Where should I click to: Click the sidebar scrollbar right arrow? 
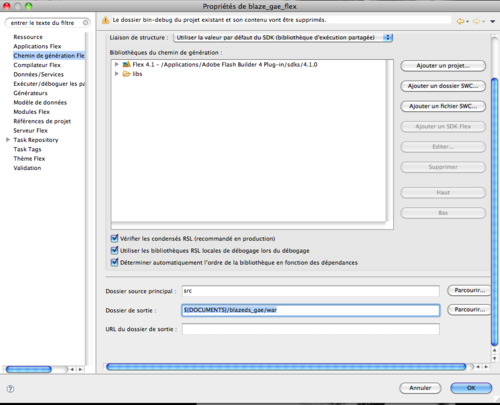(x=80, y=369)
